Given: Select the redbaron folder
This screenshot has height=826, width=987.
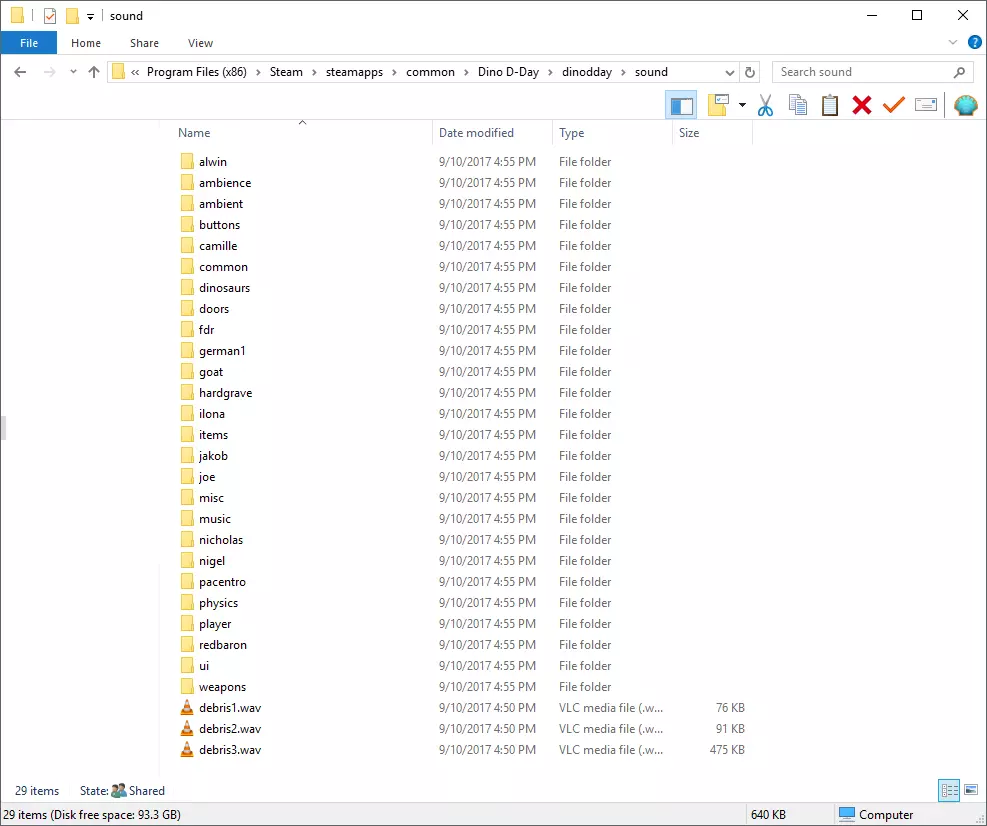Looking at the screenshot, I should (223, 645).
